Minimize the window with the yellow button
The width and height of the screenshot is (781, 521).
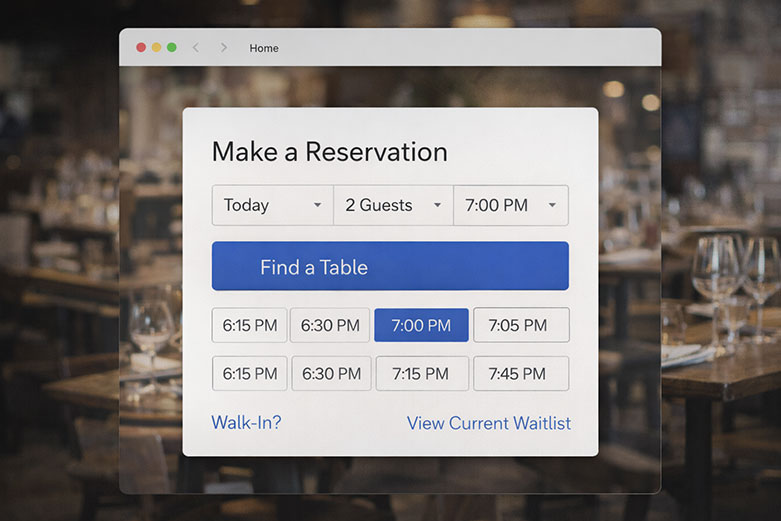tap(156, 48)
